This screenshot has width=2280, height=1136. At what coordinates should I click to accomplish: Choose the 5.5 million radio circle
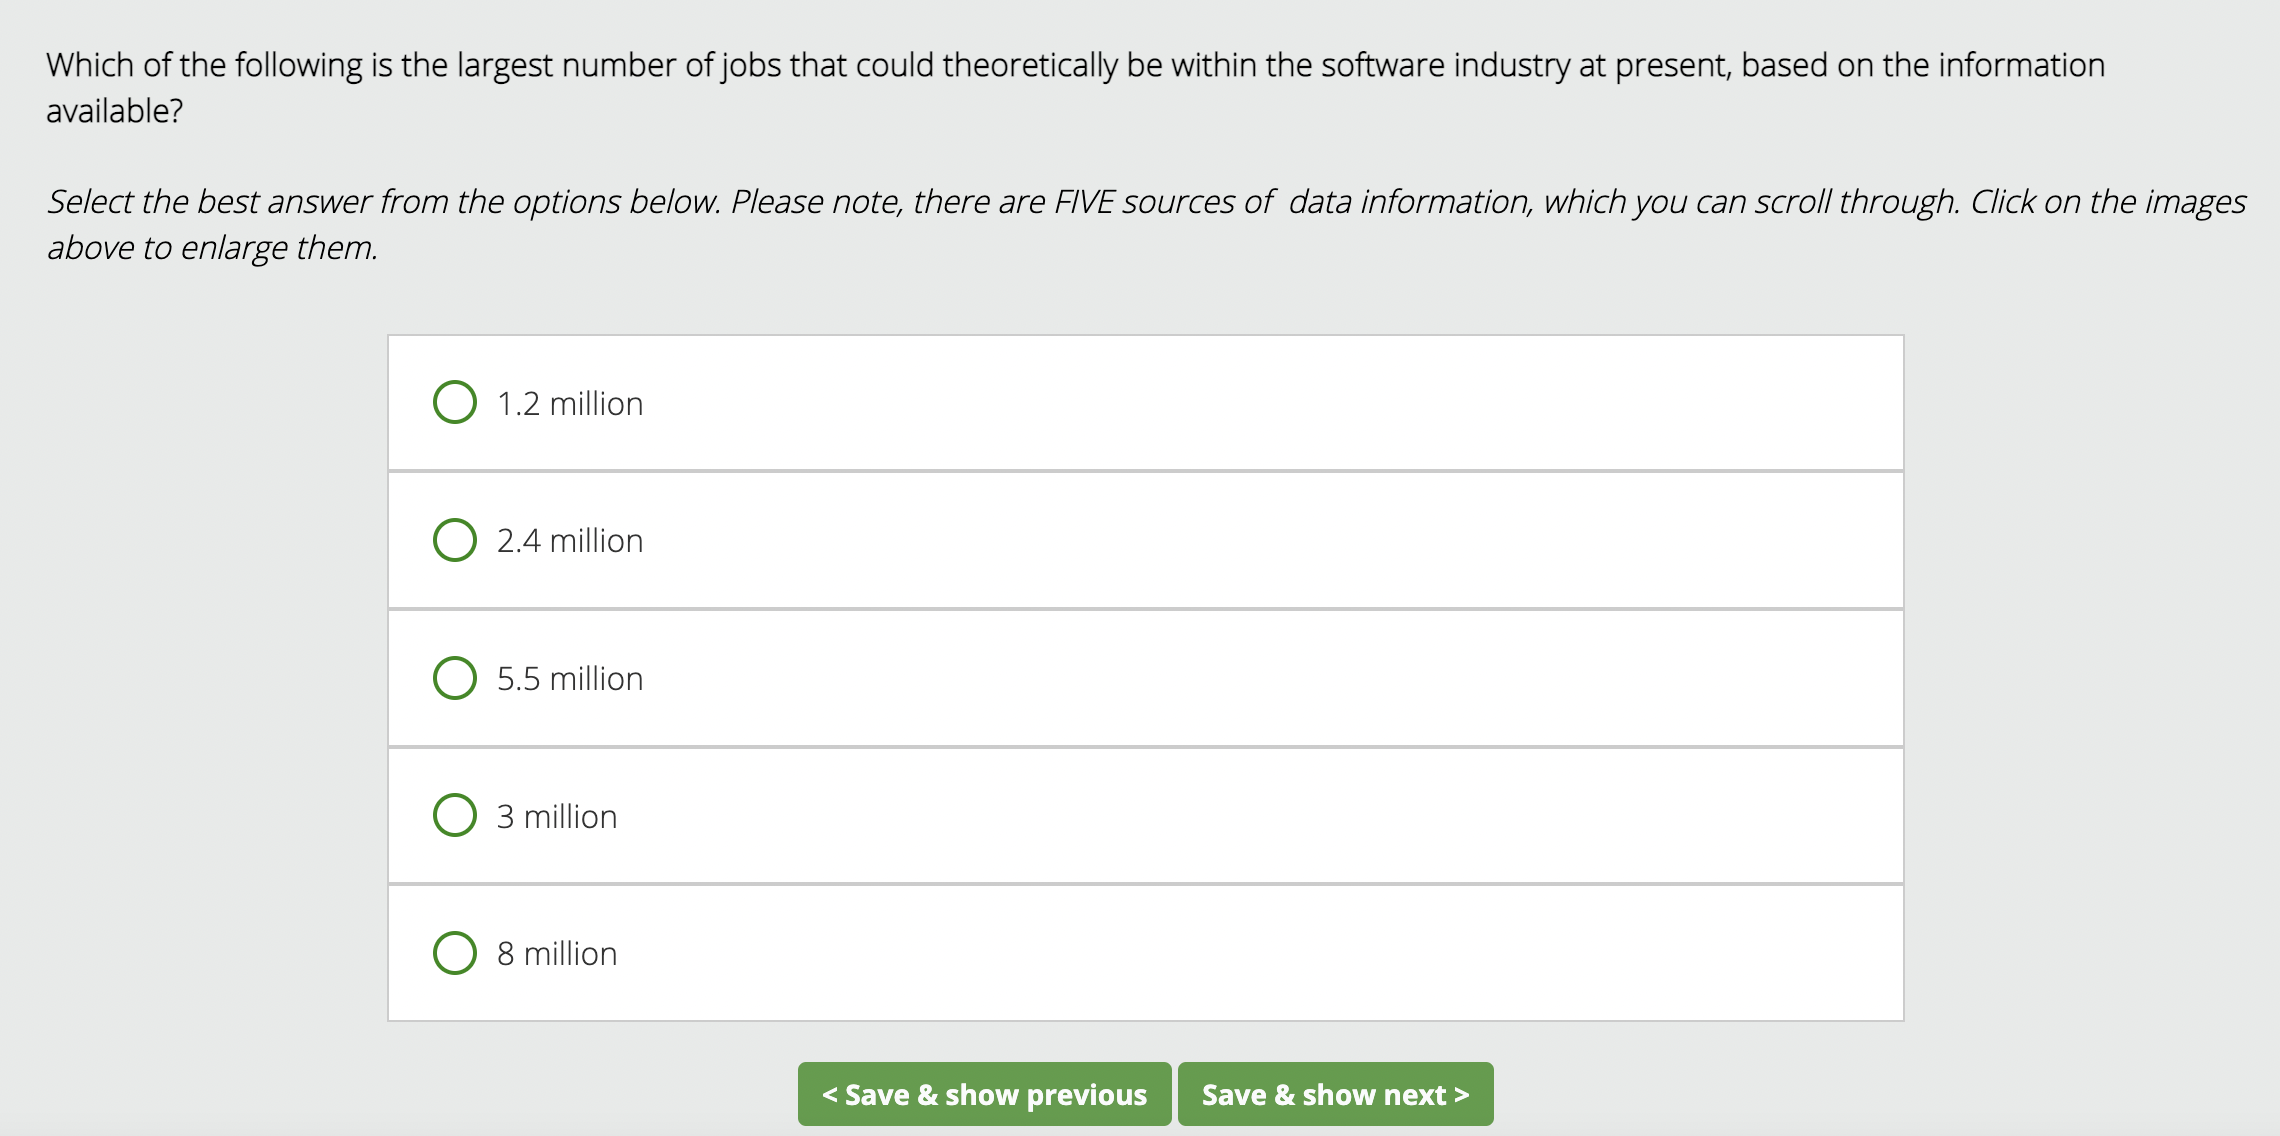(455, 678)
